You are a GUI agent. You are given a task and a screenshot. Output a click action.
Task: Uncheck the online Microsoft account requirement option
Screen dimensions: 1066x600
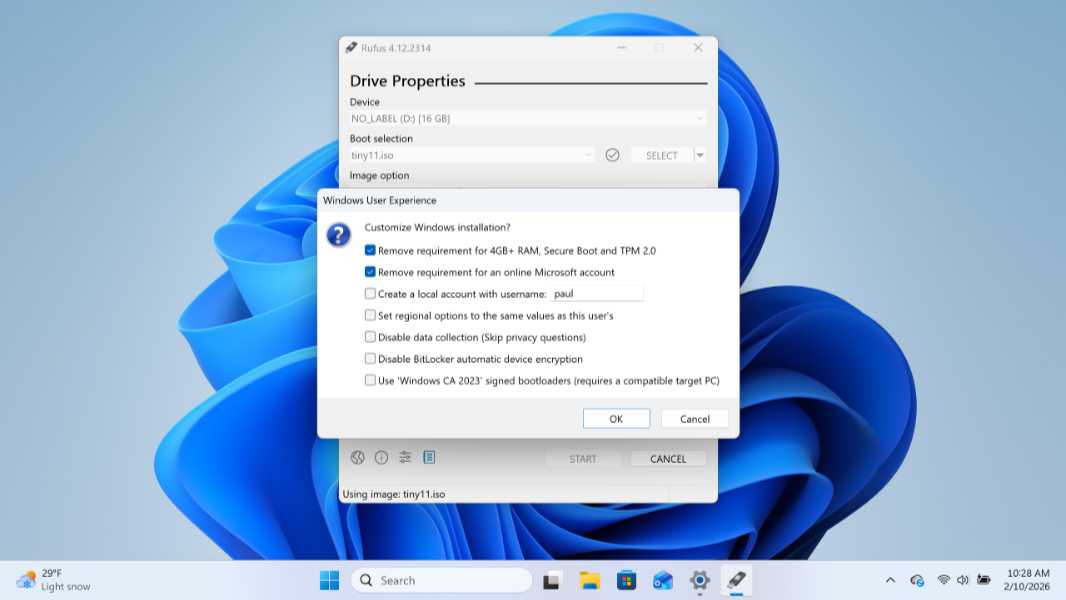pyautogui.click(x=370, y=272)
